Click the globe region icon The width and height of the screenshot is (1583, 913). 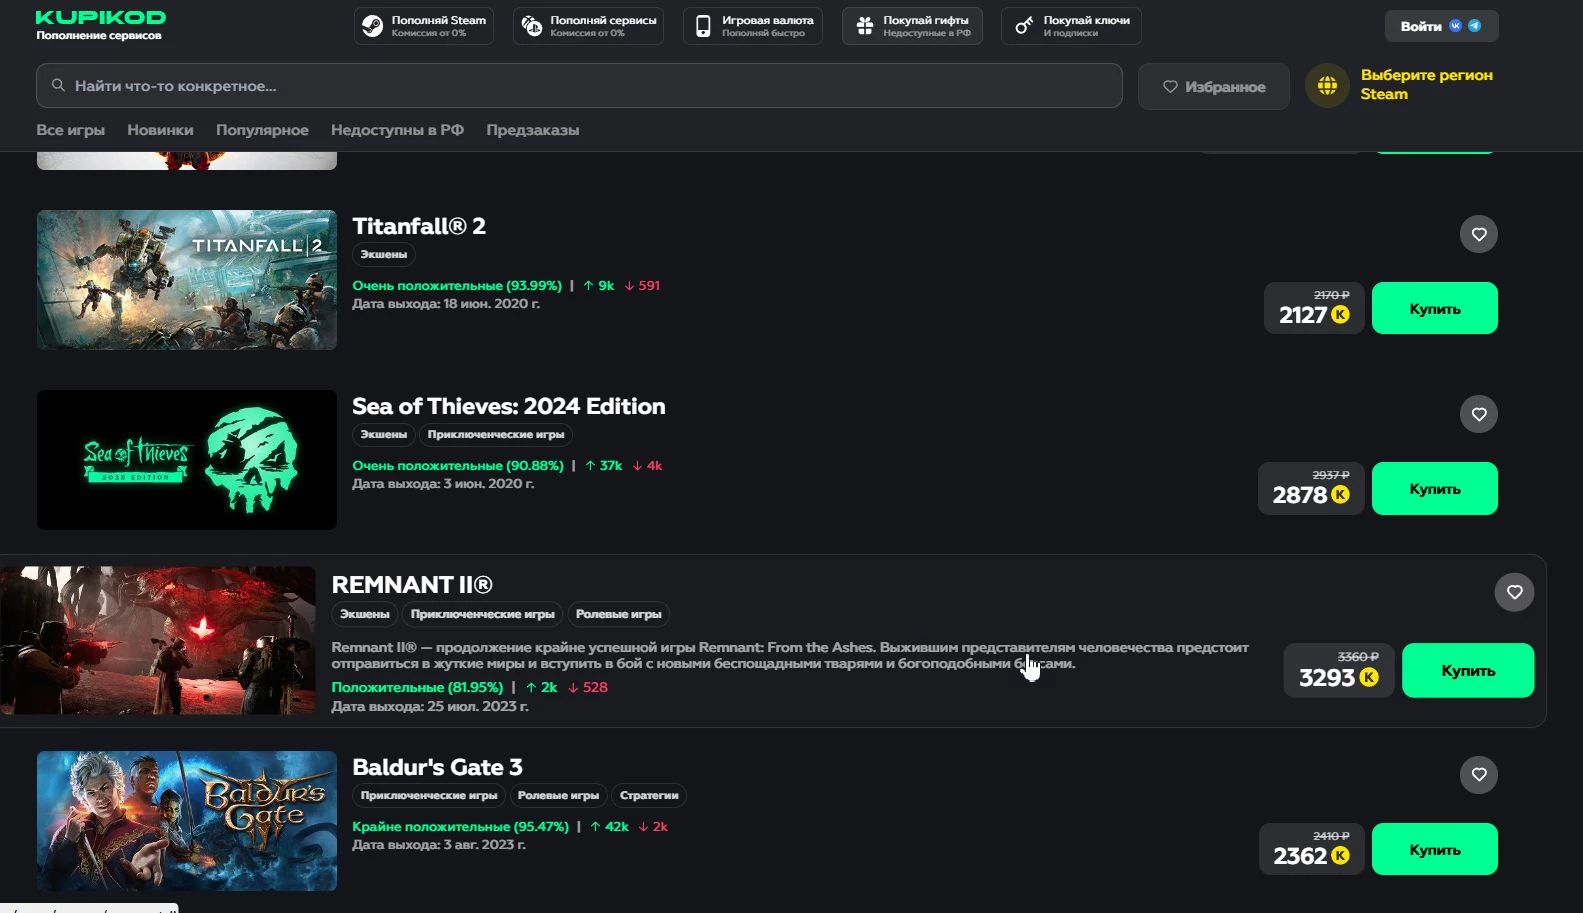(x=1327, y=86)
